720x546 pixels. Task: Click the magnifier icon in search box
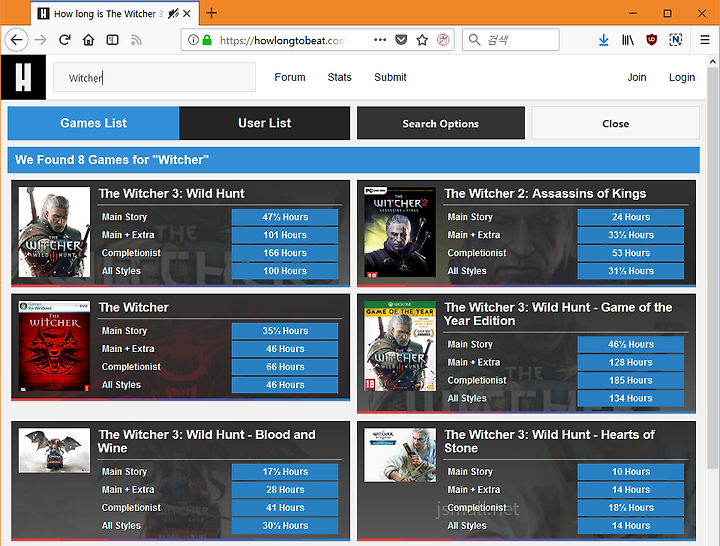click(474, 40)
